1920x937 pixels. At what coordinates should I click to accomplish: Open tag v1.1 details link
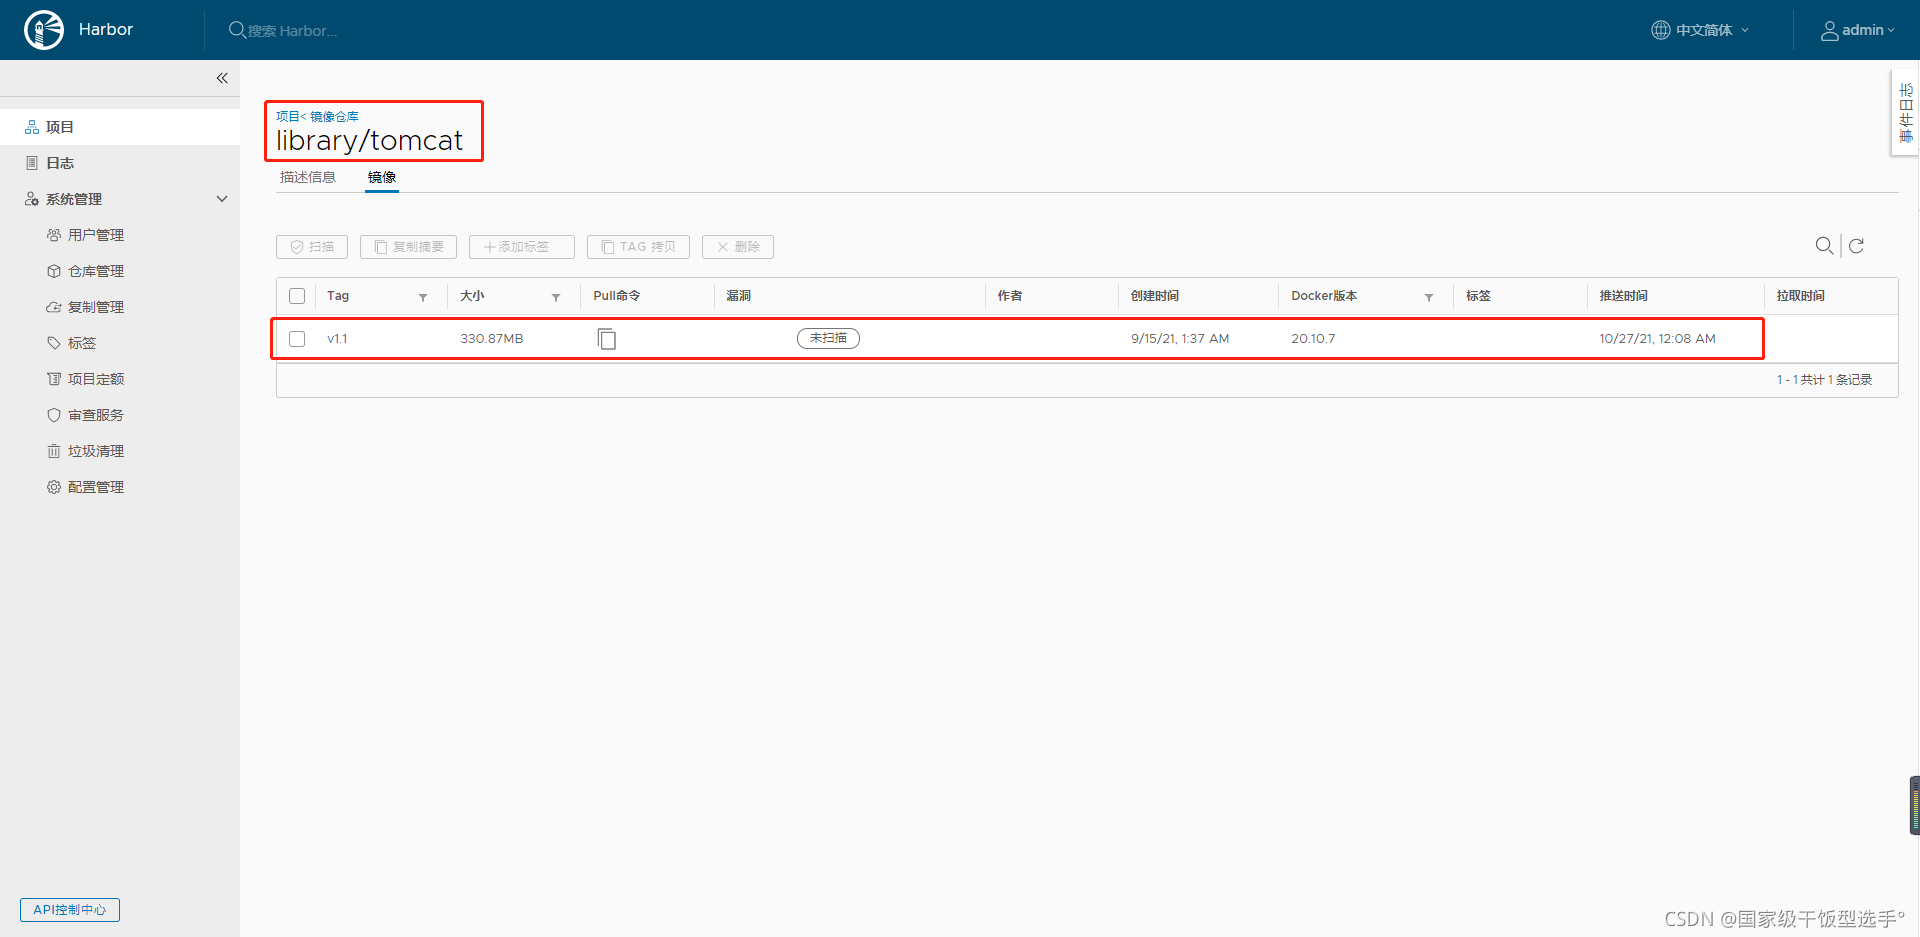click(337, 339)
